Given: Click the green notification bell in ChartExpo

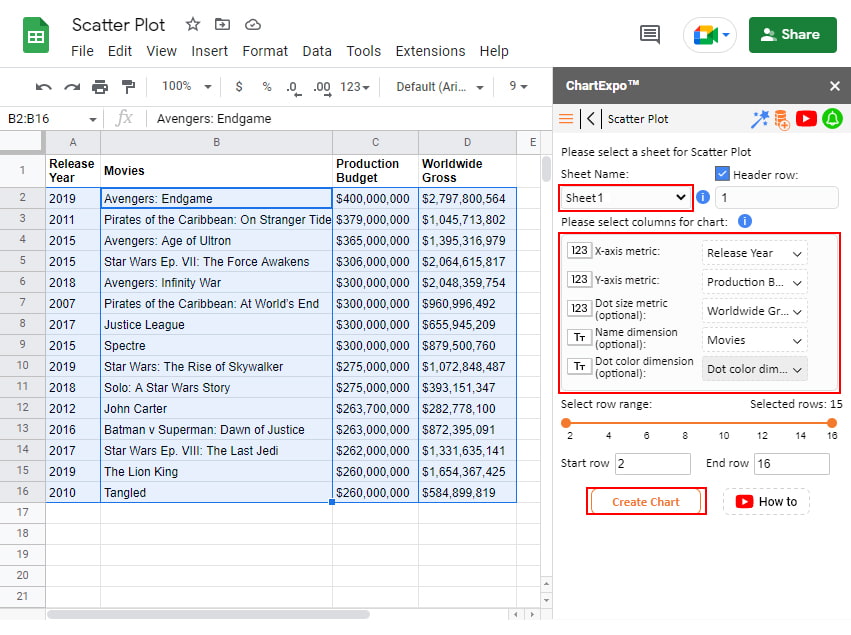Looking at the screenshot, I should (x=832, y=118).
